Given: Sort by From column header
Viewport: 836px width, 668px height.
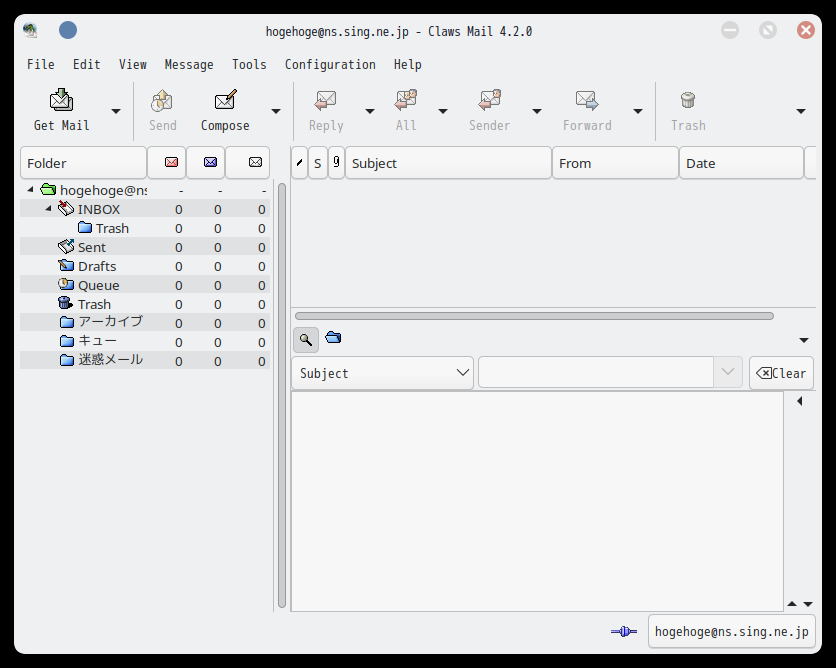Looking at the screenshot, I should click(x=615, y=163).
